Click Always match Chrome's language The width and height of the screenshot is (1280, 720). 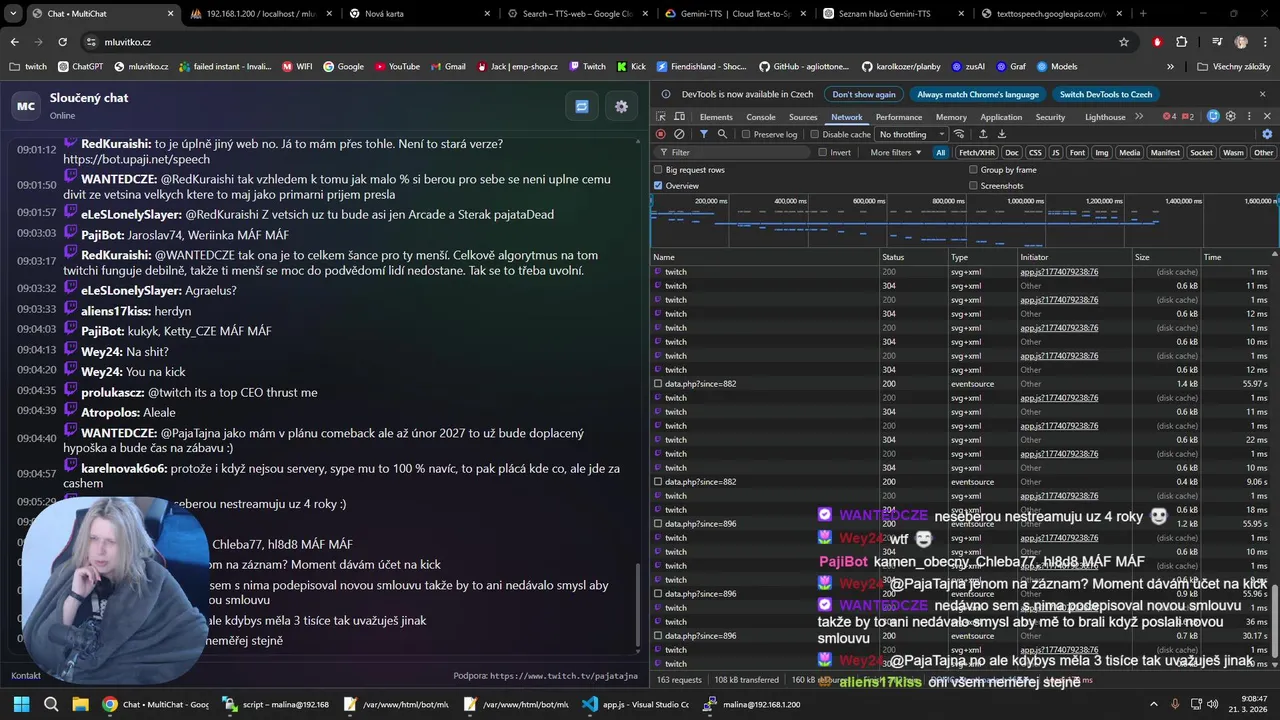(978, 94)
